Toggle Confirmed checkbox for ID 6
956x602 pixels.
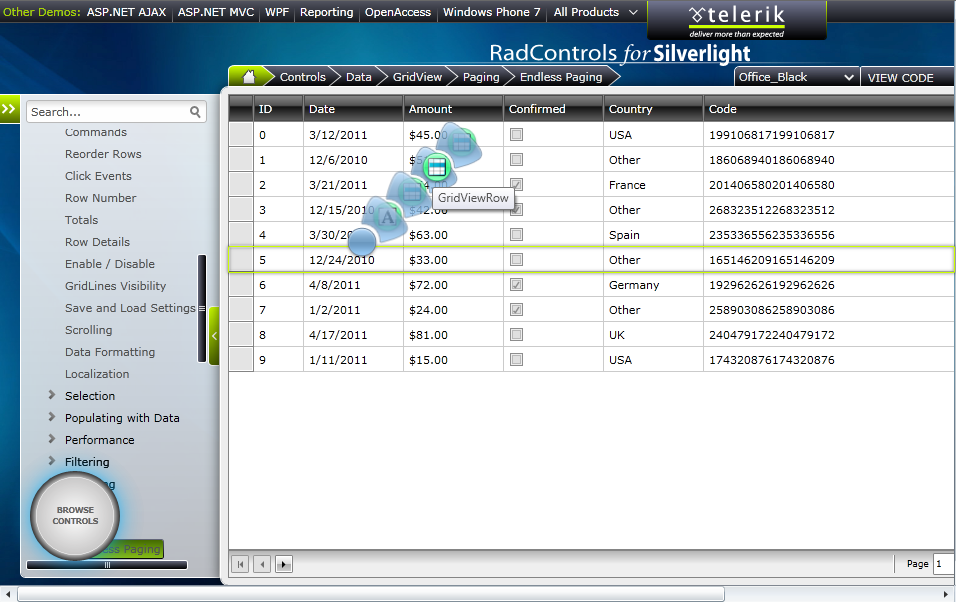pos(516,284)
